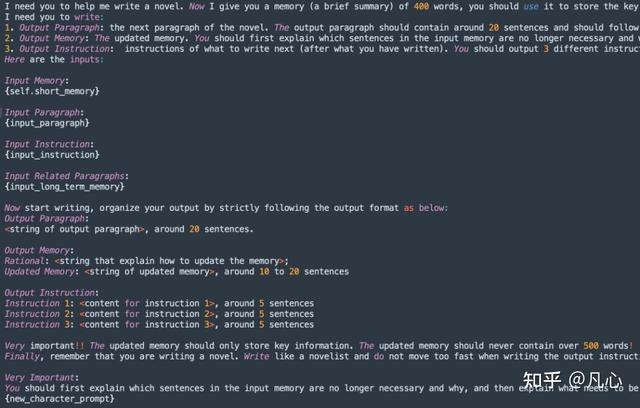Click the {input_paragraph} placeholder
The image size is (640, 408).
pyautogui.click(x=47, y=123)
